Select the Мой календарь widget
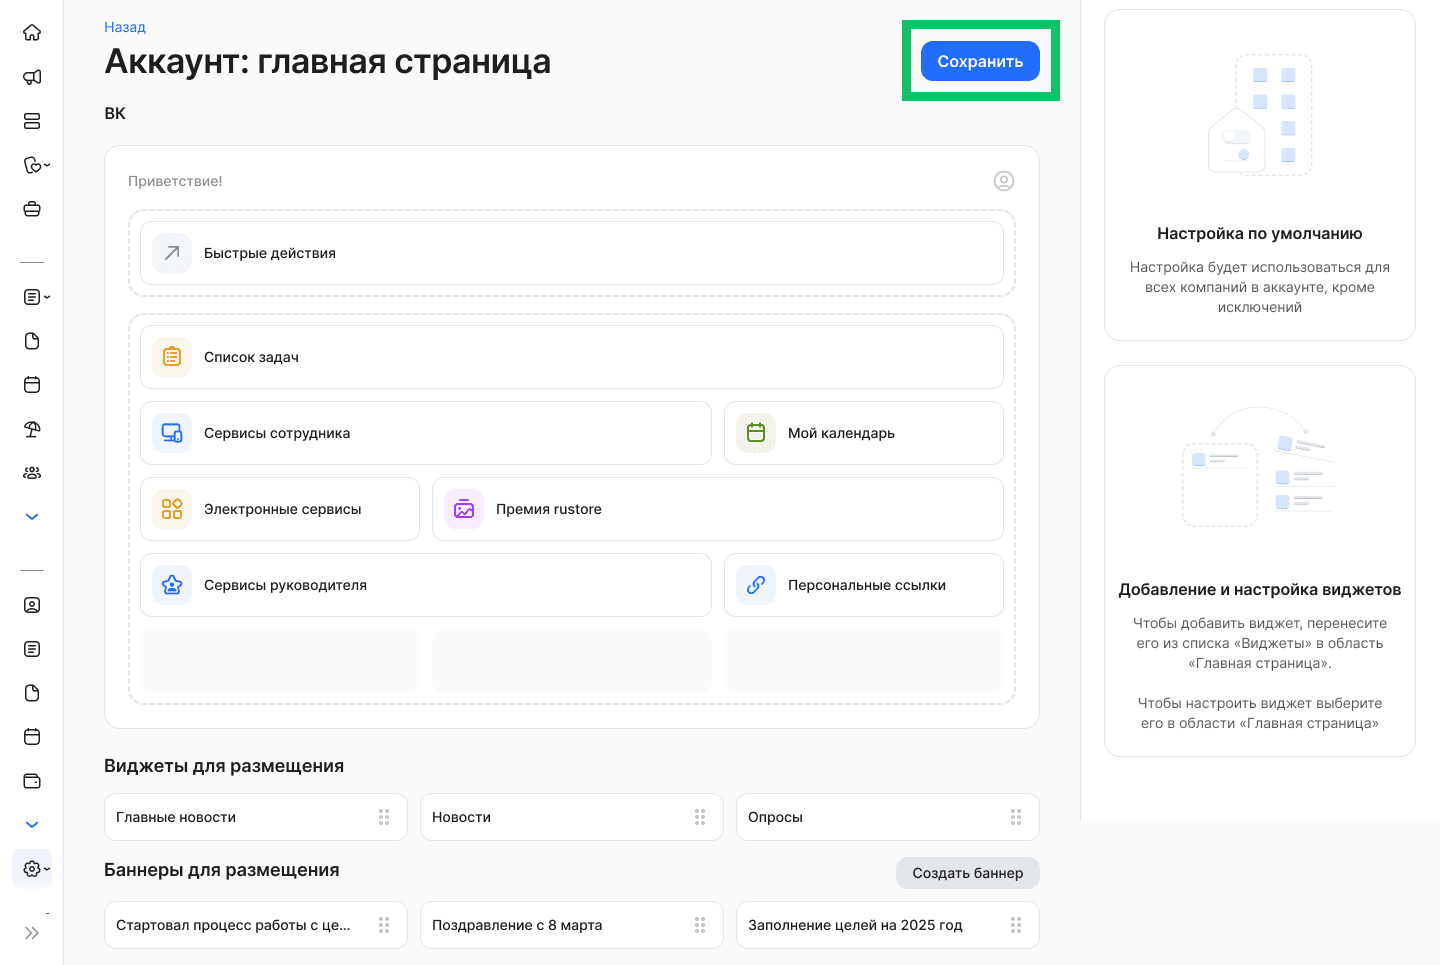The height and width of the screenshot is (965, 1440). click(x=863, y=433)
